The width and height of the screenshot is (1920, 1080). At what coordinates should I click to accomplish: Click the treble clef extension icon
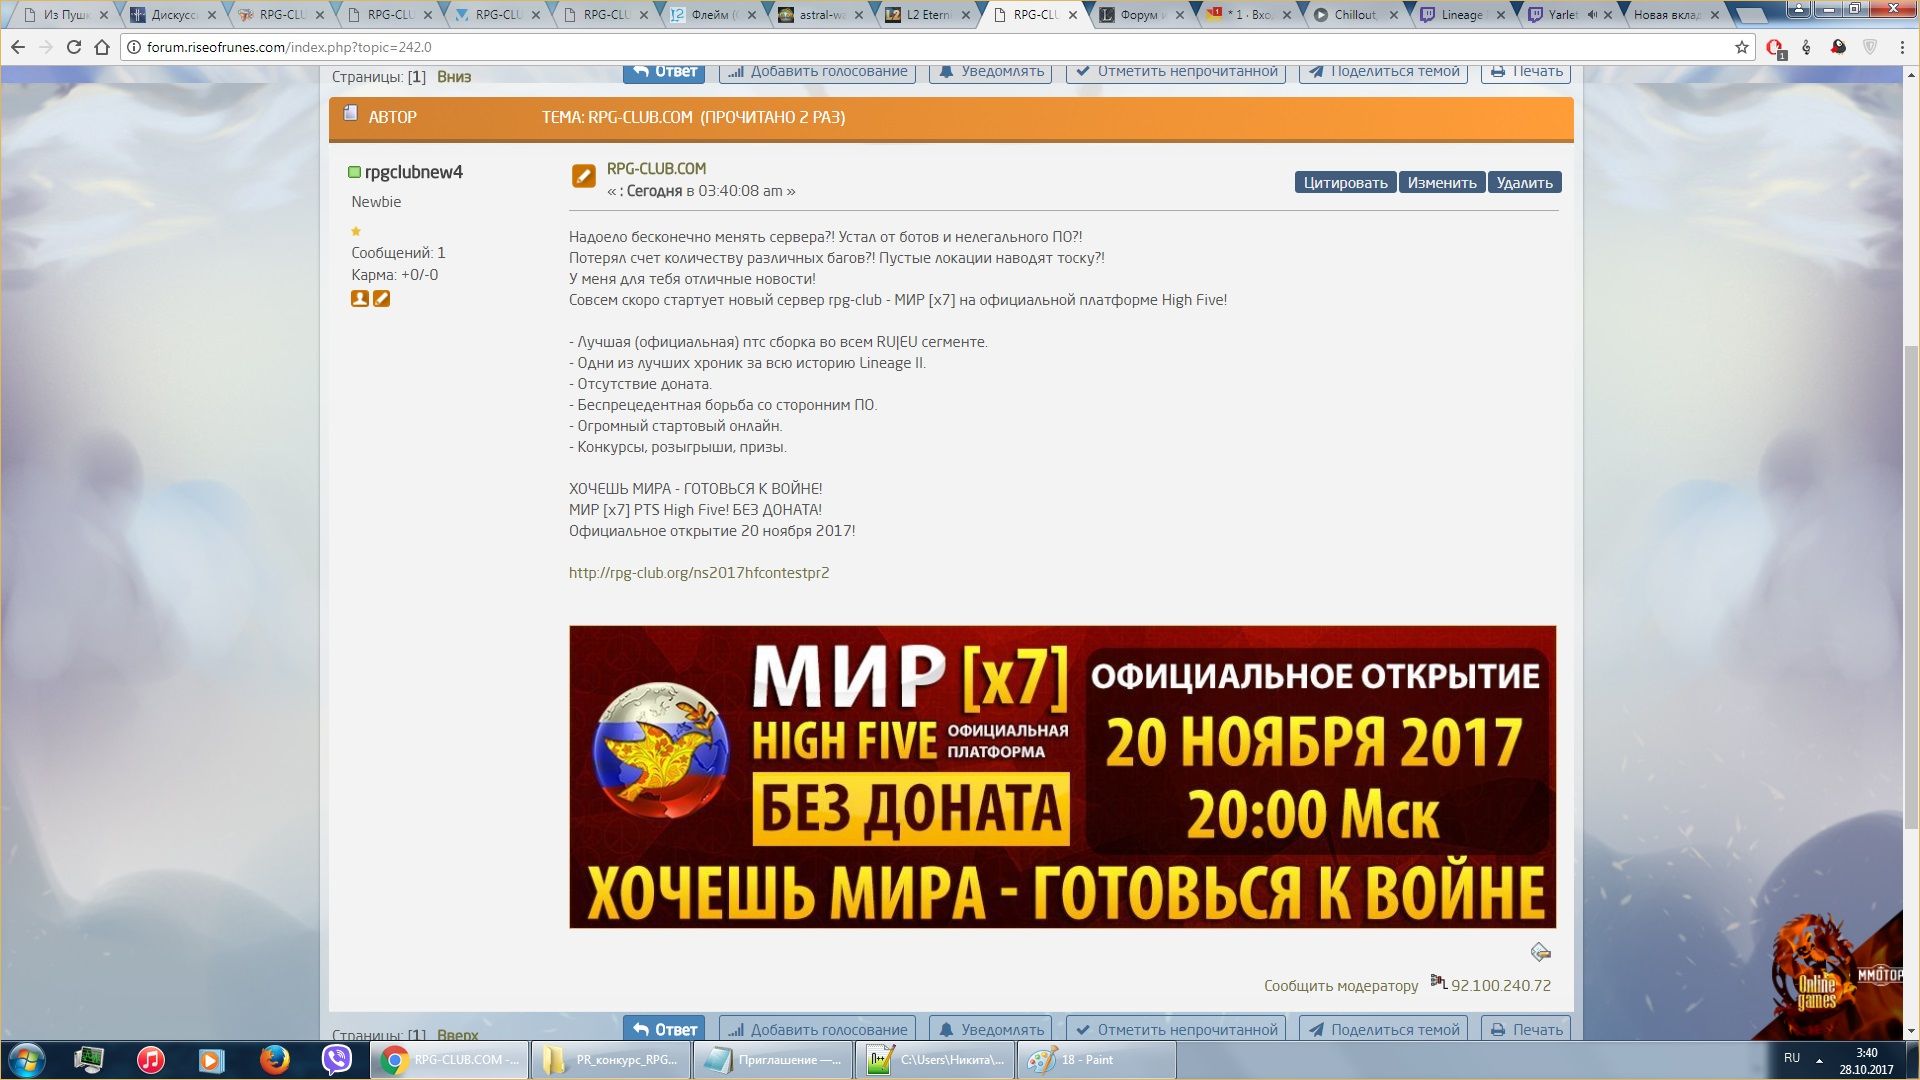(1806, 47)
